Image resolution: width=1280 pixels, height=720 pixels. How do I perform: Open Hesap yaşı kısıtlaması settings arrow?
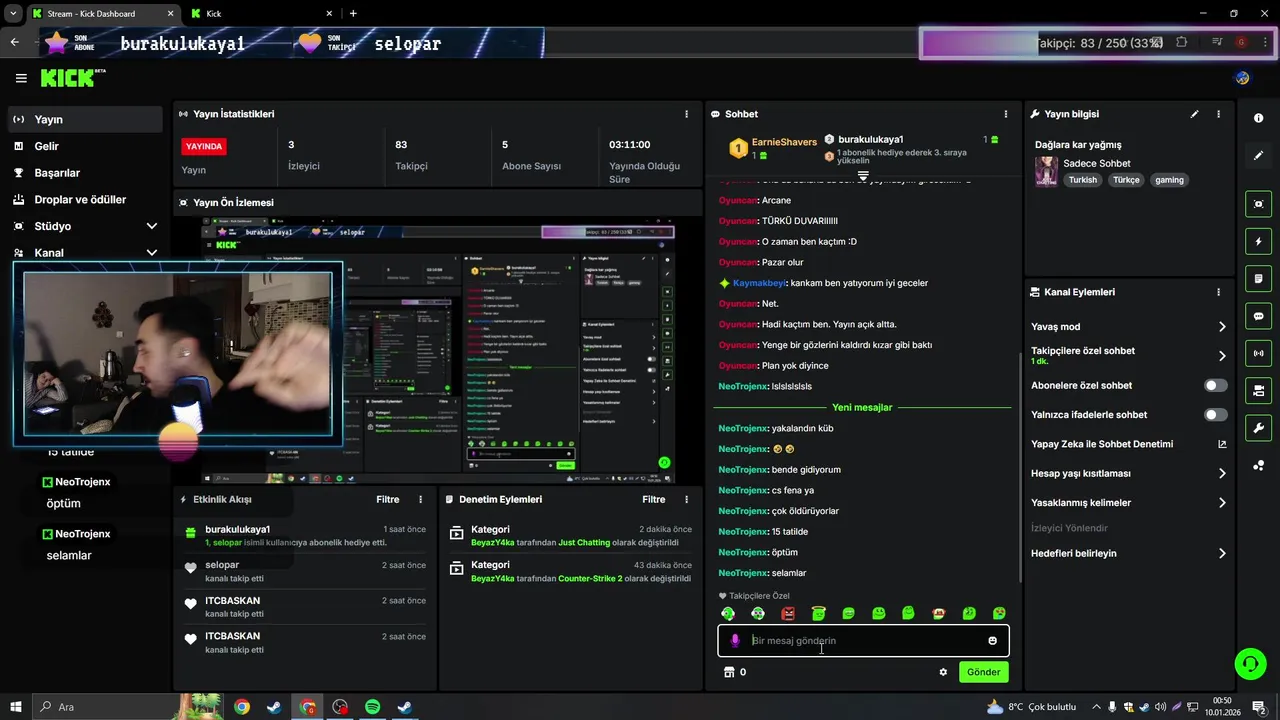tap(1222, 473)
